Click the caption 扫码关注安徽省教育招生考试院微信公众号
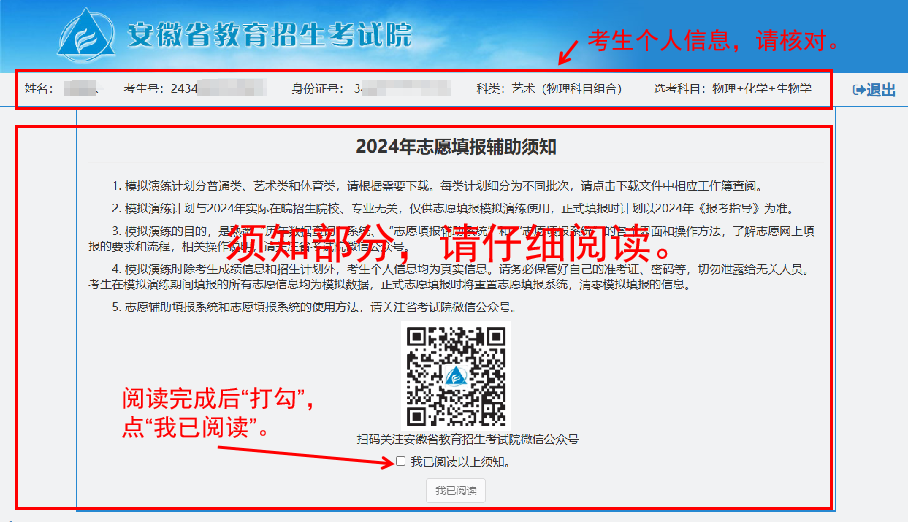The height and width of the screenshot is (523, 908). click(468, 440)
